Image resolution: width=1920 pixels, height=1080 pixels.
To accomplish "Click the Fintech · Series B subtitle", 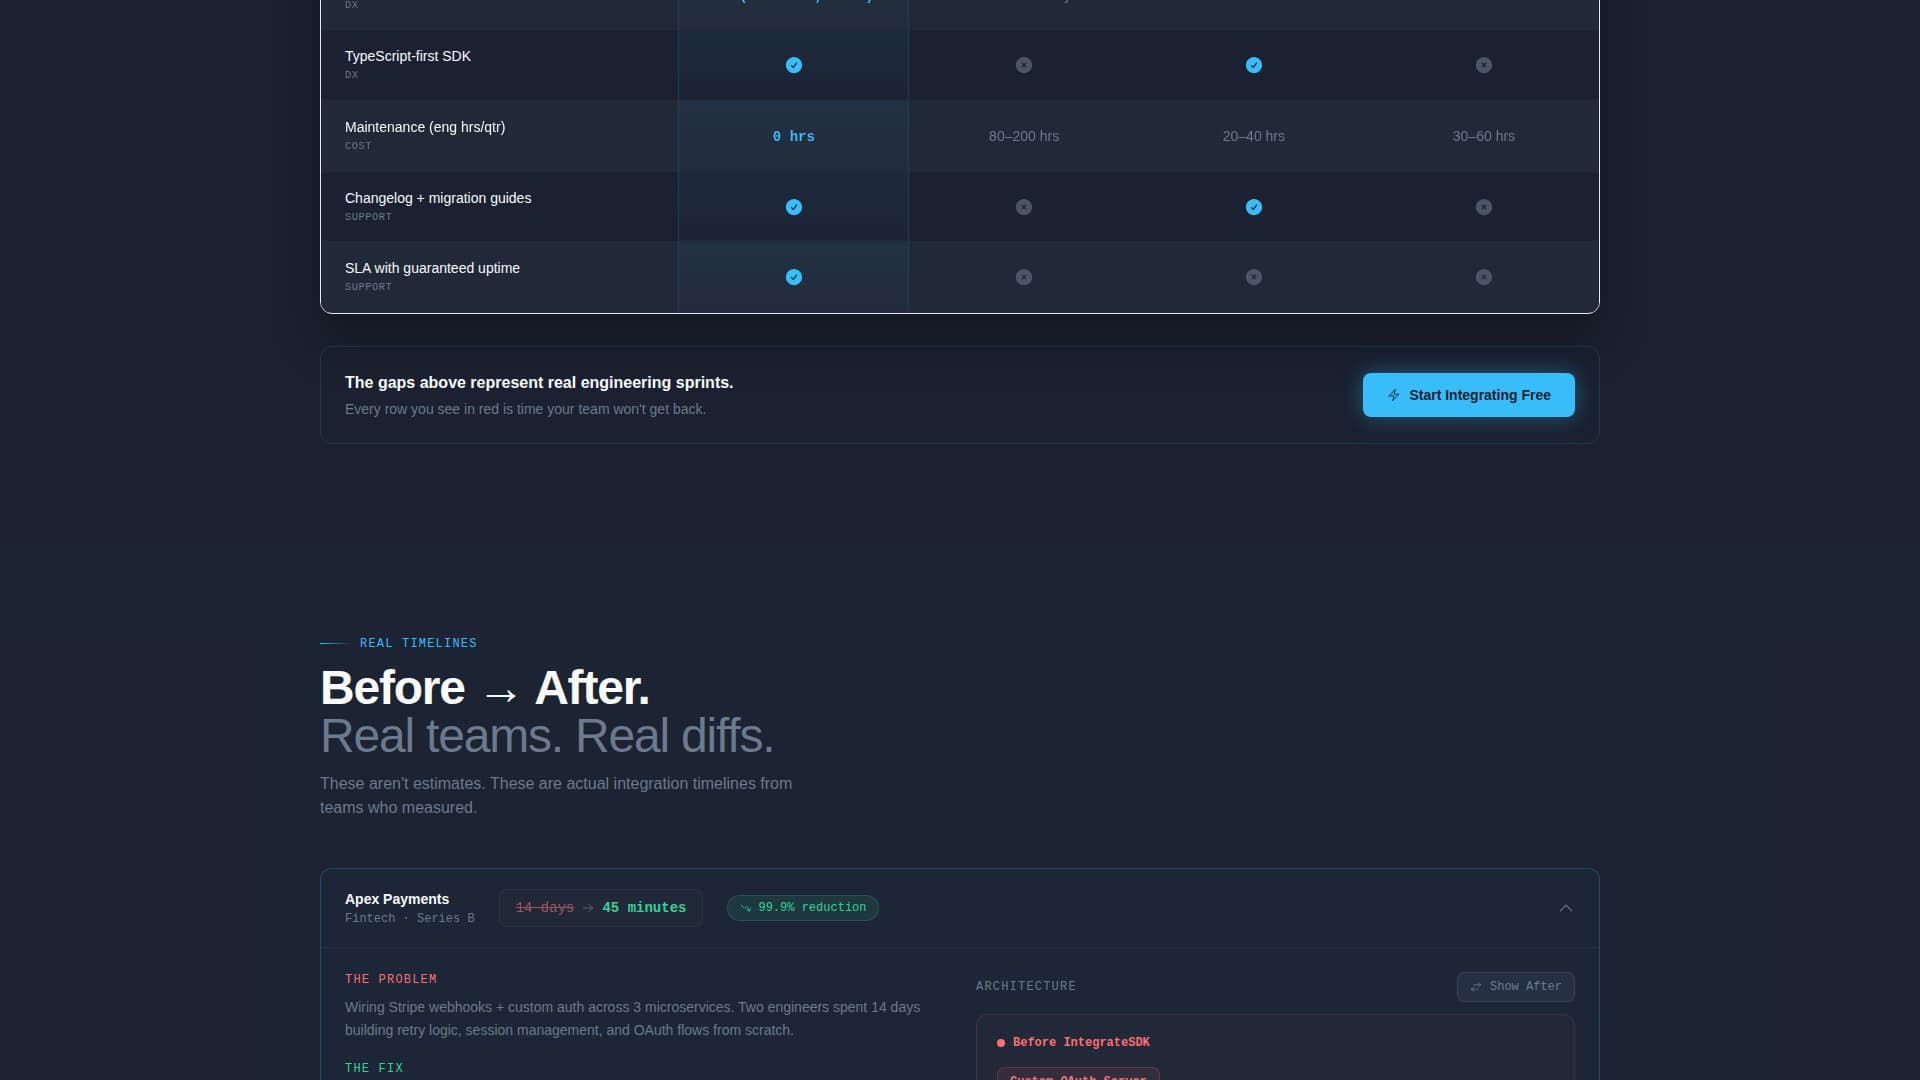I will click(410, 918).
